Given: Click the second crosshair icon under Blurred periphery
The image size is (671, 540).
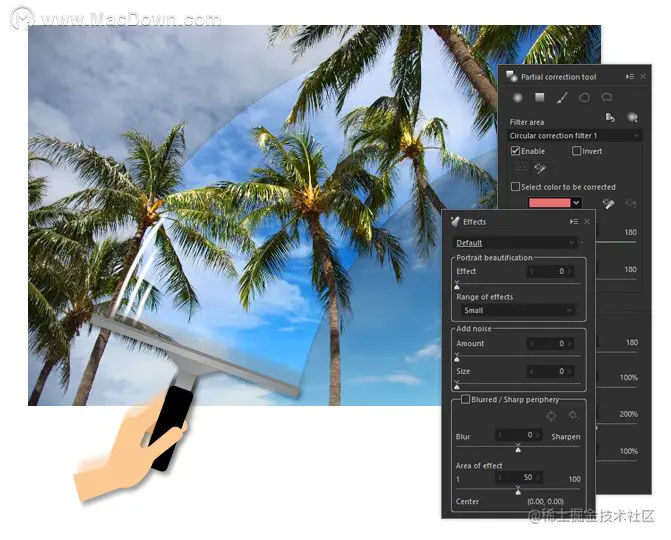Looking at the screenshot, I should coord(573,415).
